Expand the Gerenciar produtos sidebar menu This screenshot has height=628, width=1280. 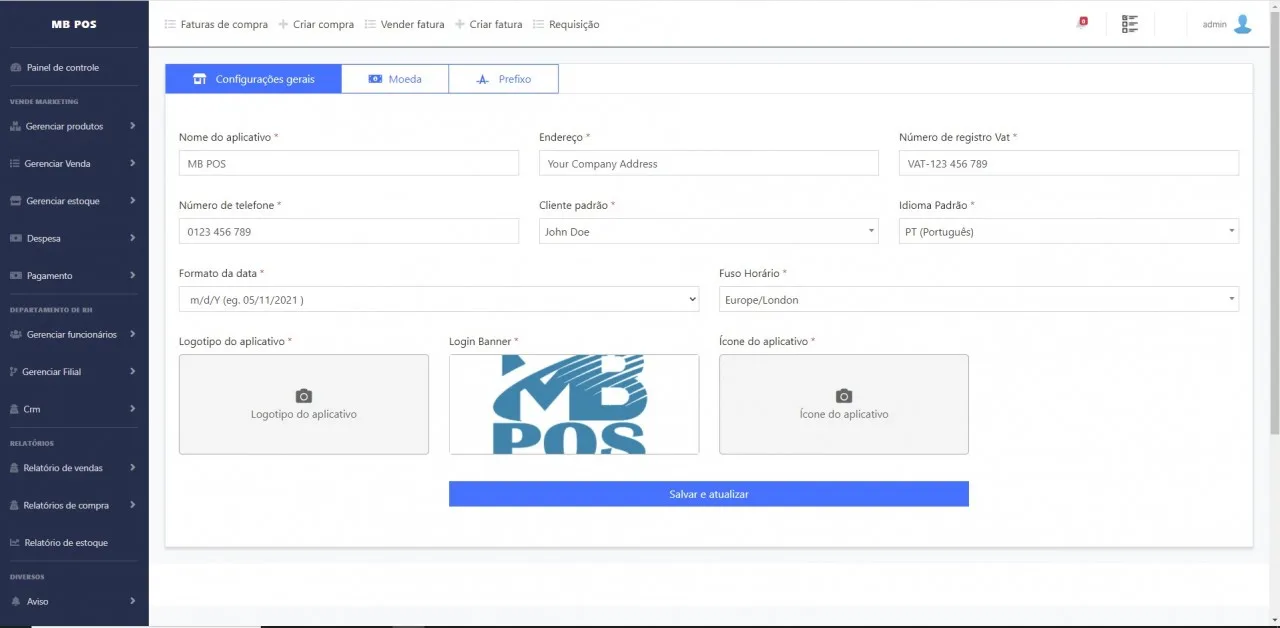(74, 127)
